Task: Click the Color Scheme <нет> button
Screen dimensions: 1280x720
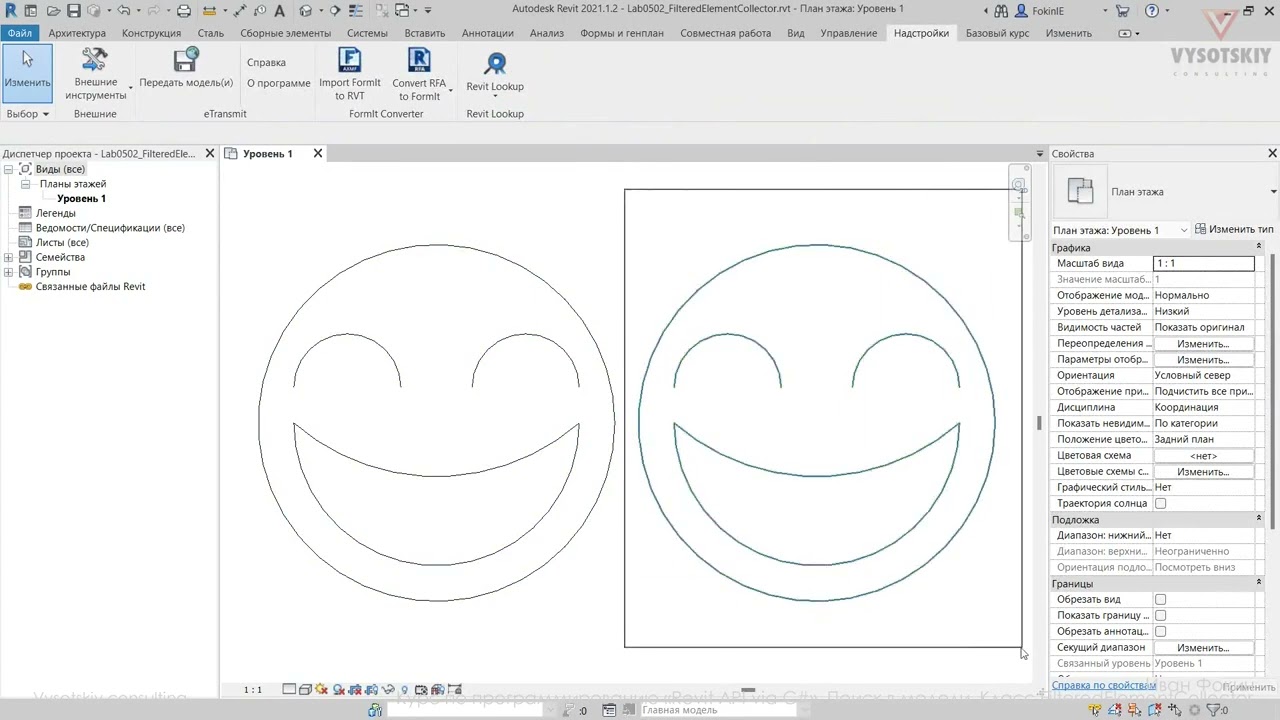Action: point(1203,455)
